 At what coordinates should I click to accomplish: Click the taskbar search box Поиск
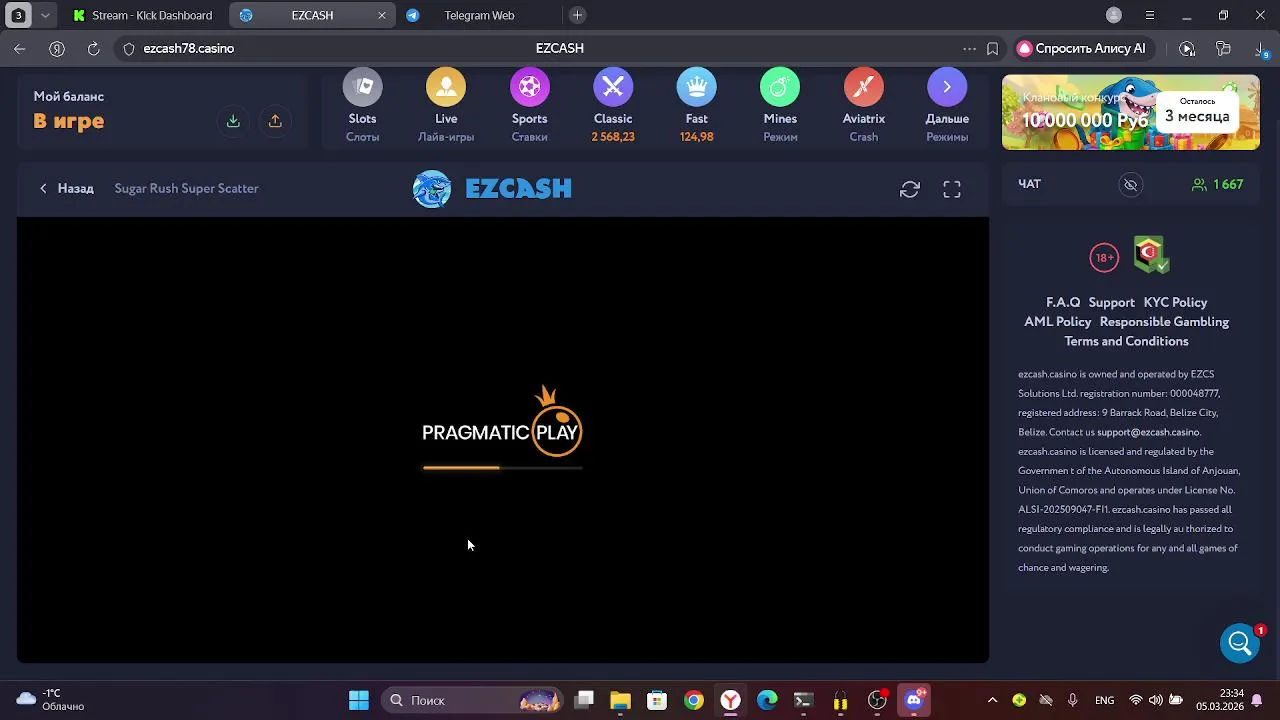click(x=471, y=700)
